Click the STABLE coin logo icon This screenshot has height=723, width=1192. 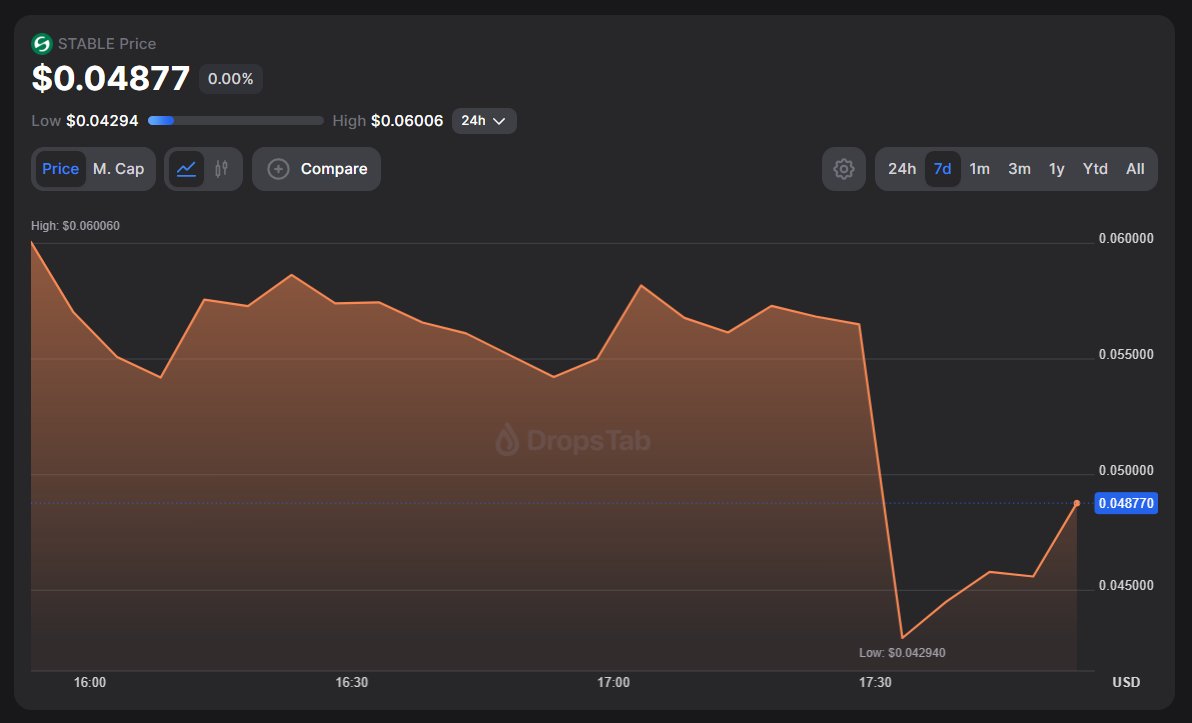tap(41, 44)
